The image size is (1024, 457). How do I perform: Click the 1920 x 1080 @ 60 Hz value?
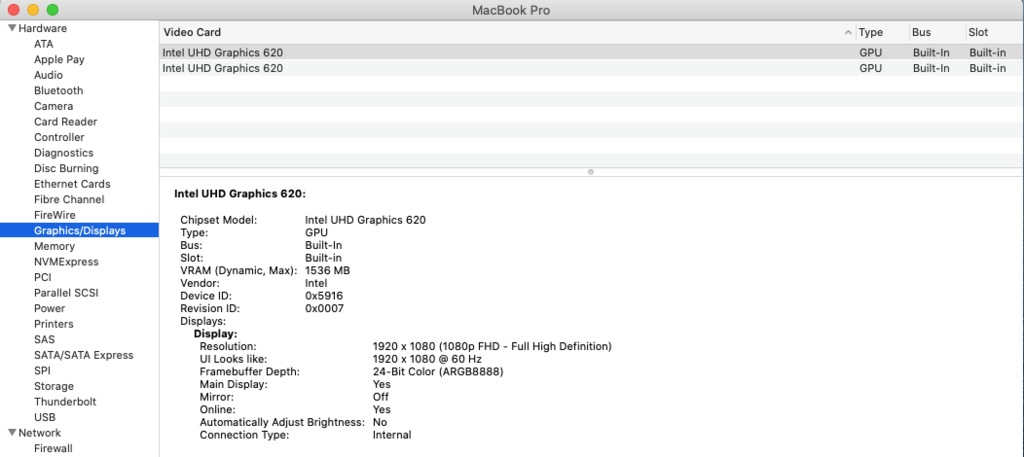click(427, 359)
